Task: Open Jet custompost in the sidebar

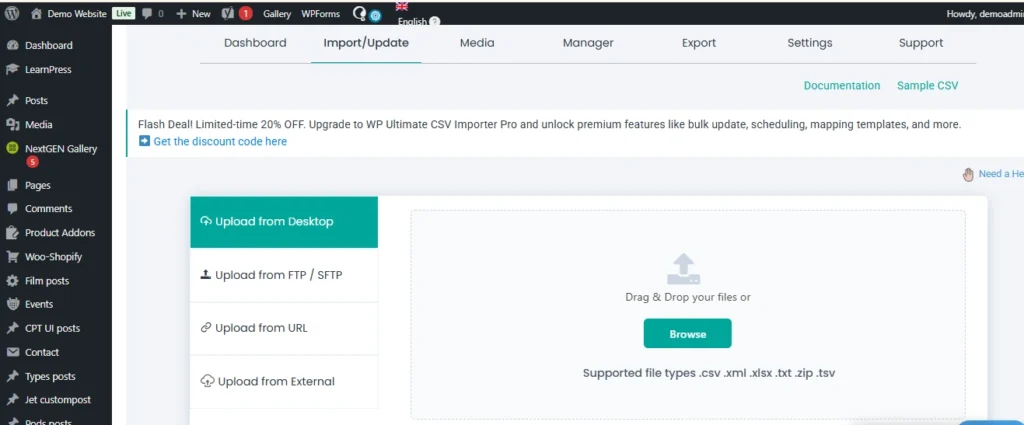Action: click(56, 400)
